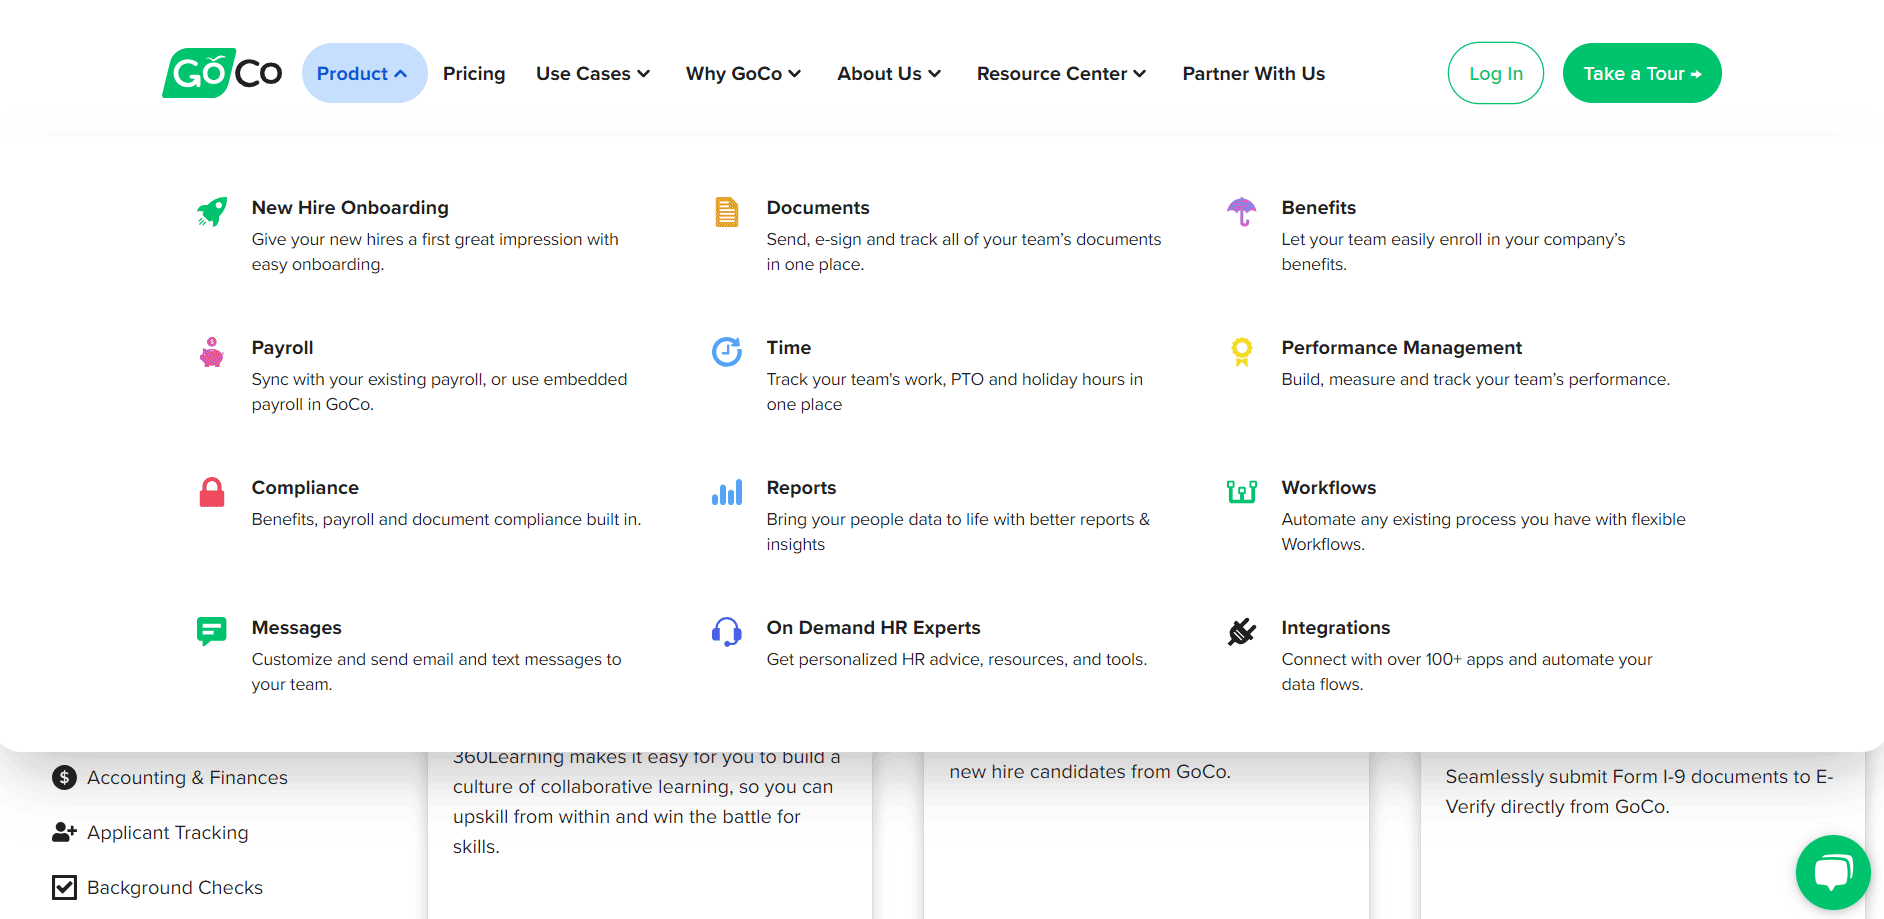Open the Reports product link
Screen dimensions: 1884x919
(801, 487)
